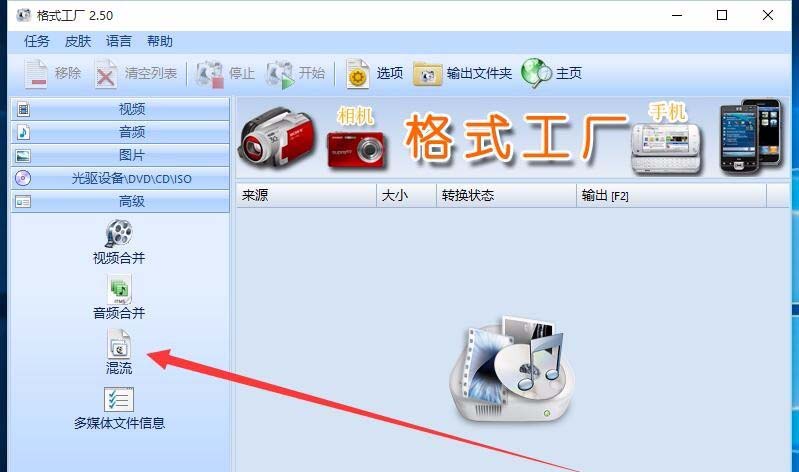Click the 输出 [F2] column header

coord(671,195)
